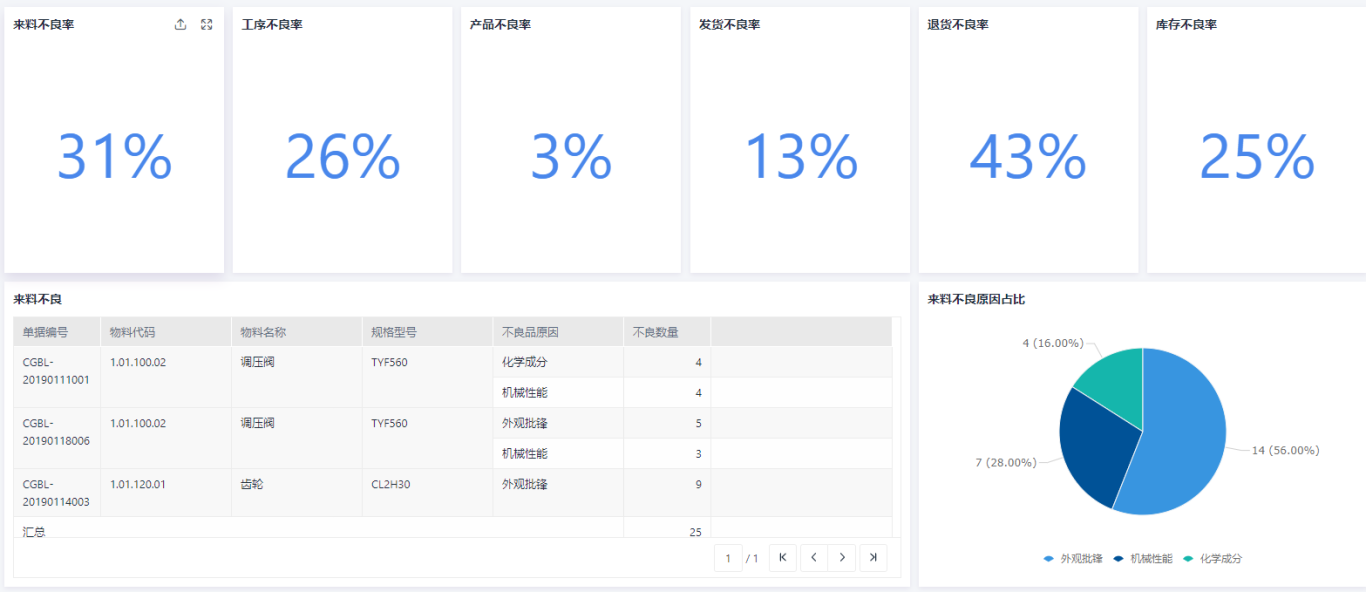Sort by the 不良品原因 column header
Viewport: 1366px width, 592px height.
[558, 332]
